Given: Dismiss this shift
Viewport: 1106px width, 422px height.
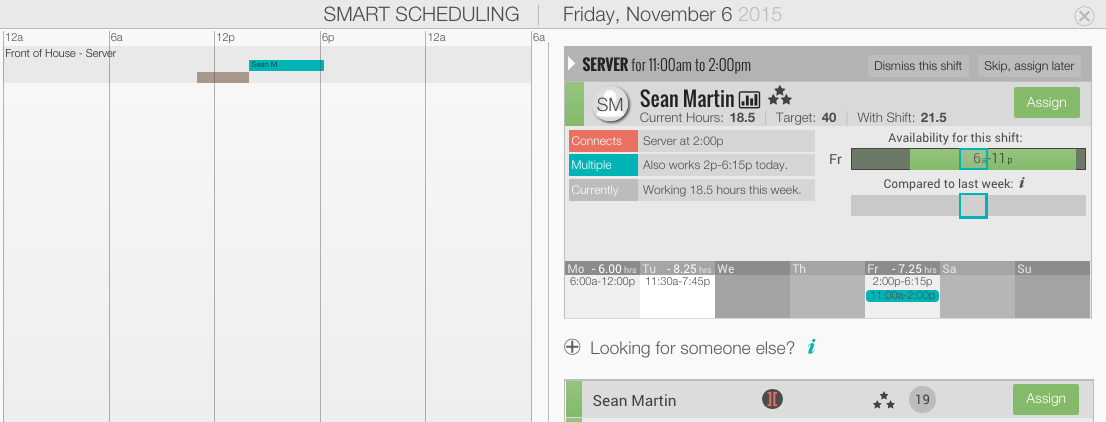Looking at the screenshot, I should point(918,66).
